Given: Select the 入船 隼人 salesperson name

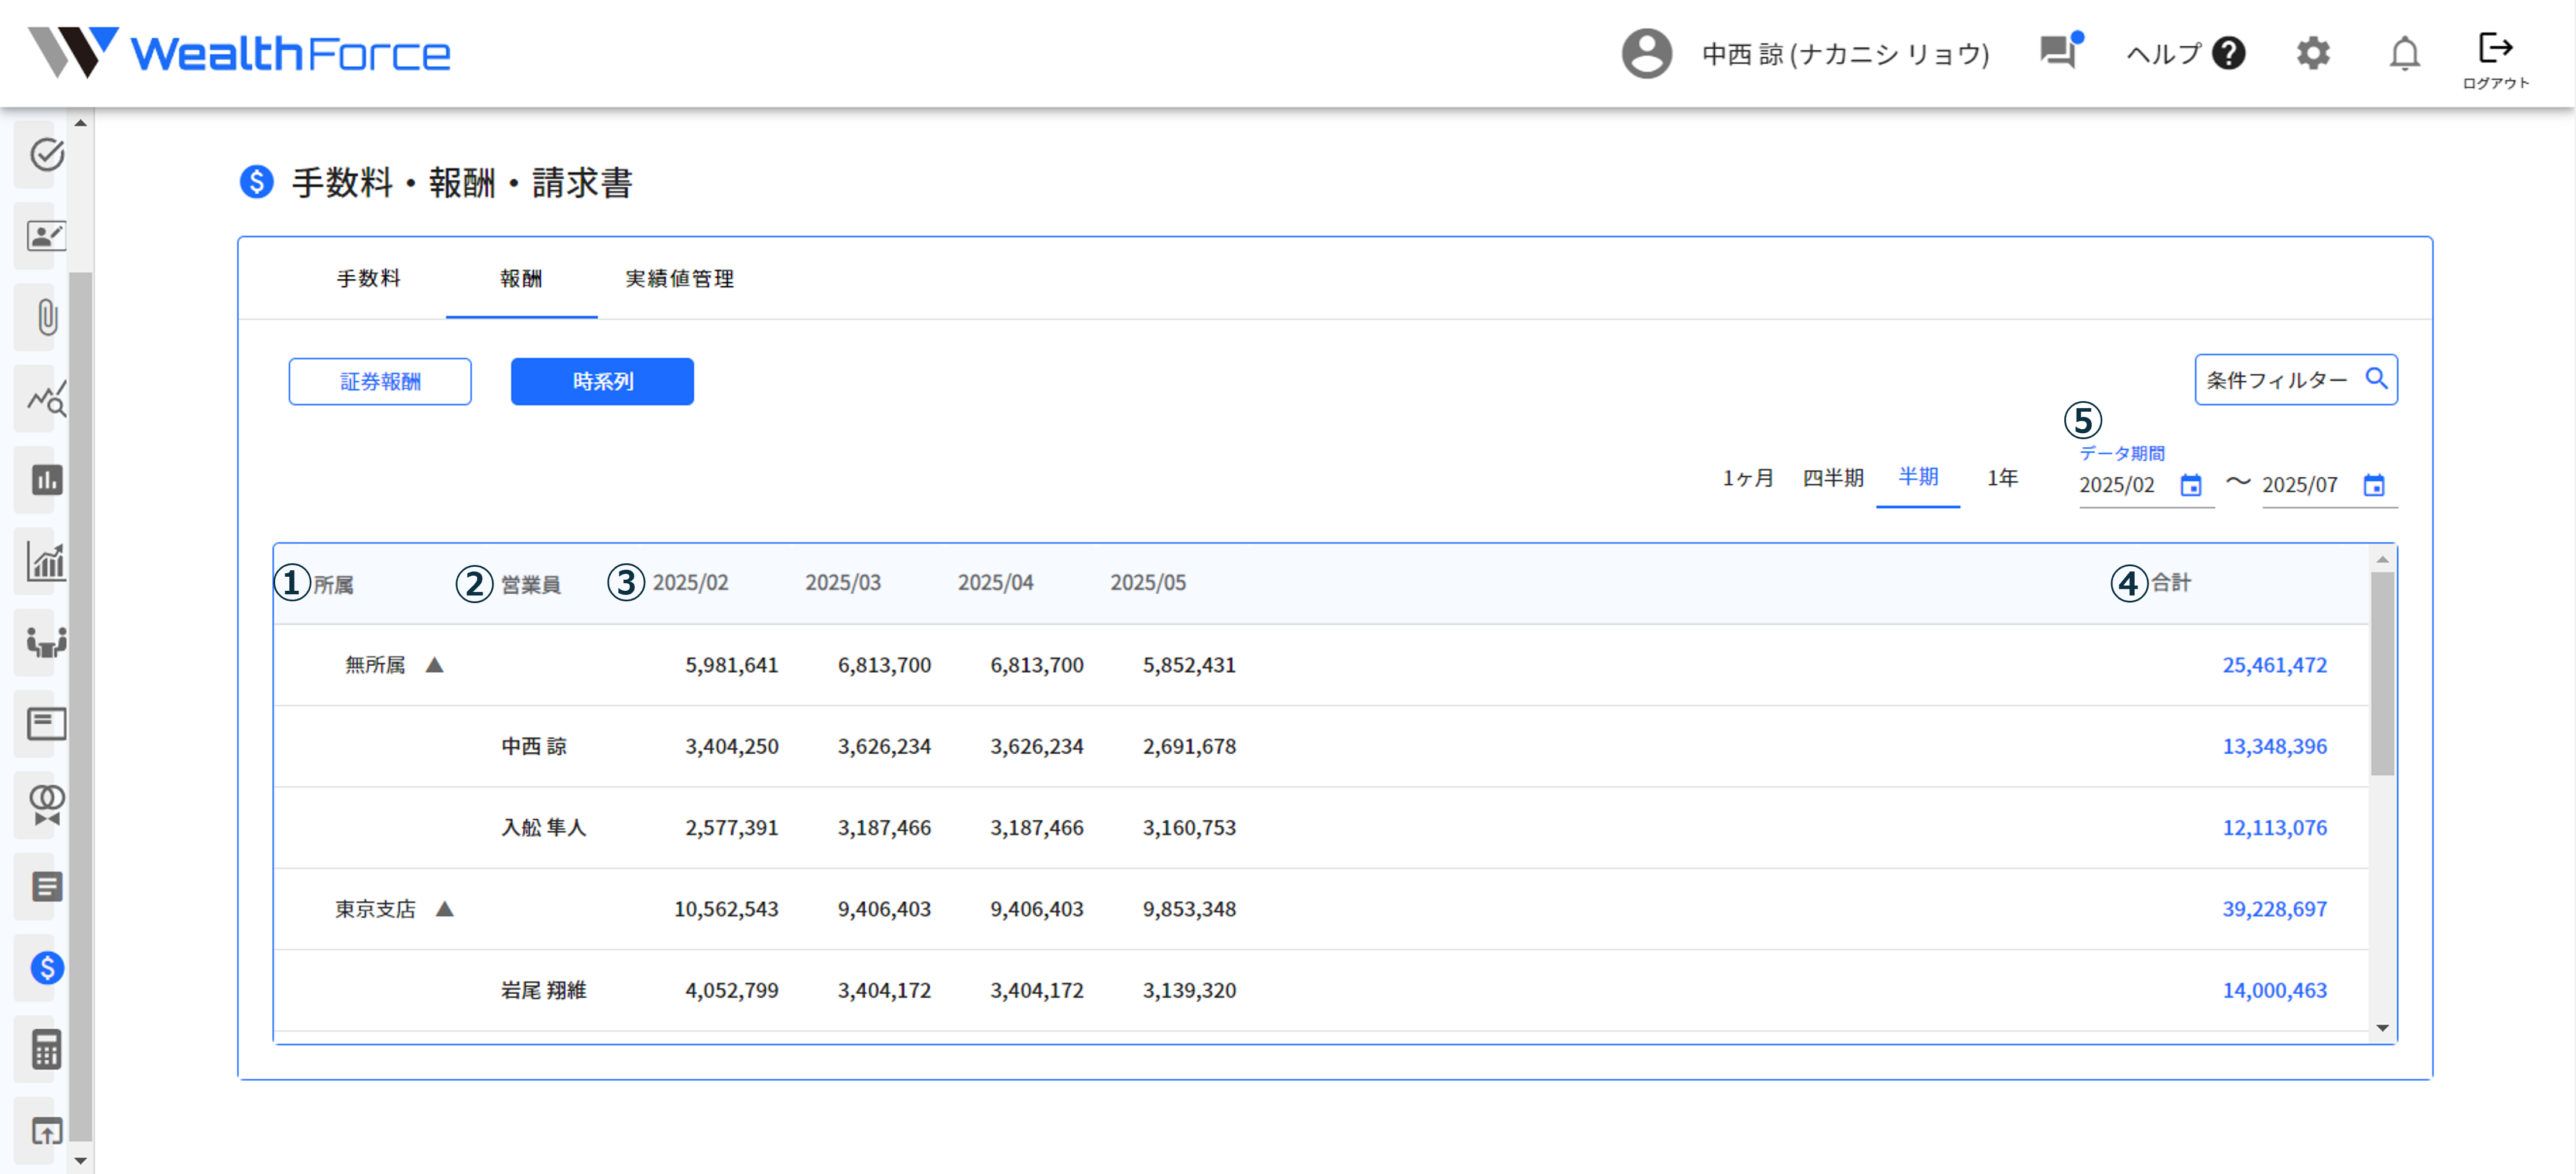Looking at the screenshot, I should (543, 828).
